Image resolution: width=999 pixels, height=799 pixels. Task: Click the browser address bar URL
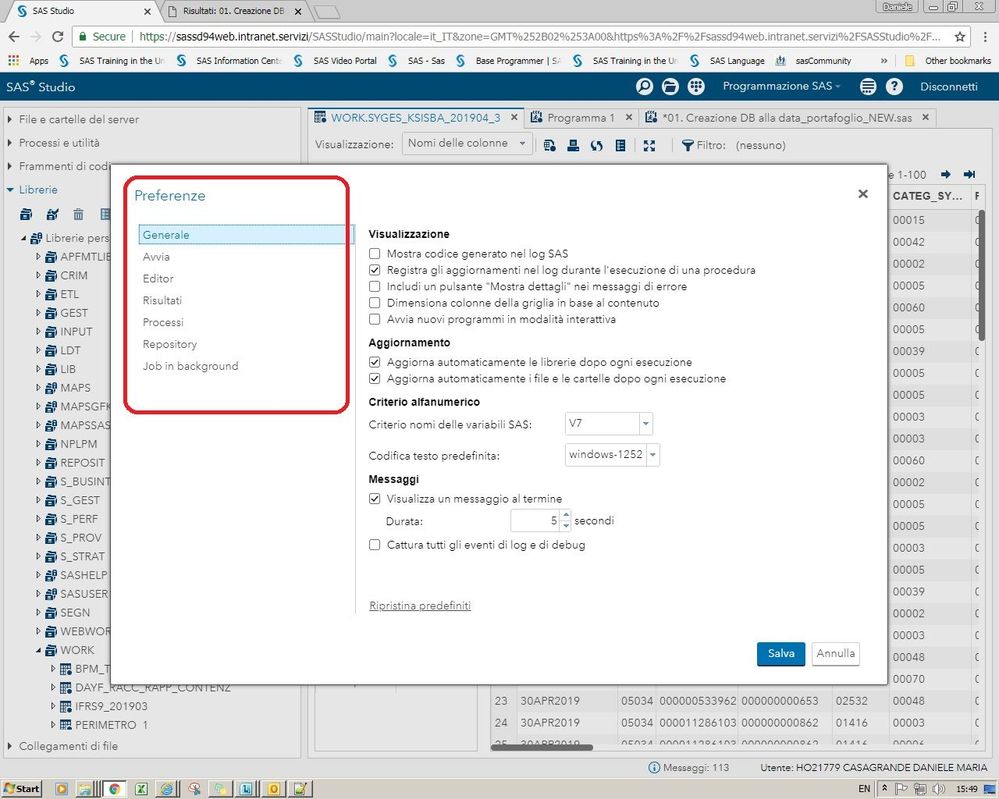tap(539, 36)
